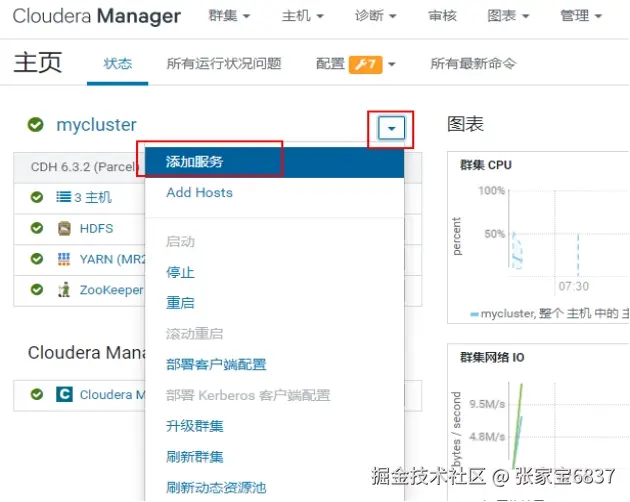
Task: Click the 群集网络 IO chart title
Action: point(492,357)
